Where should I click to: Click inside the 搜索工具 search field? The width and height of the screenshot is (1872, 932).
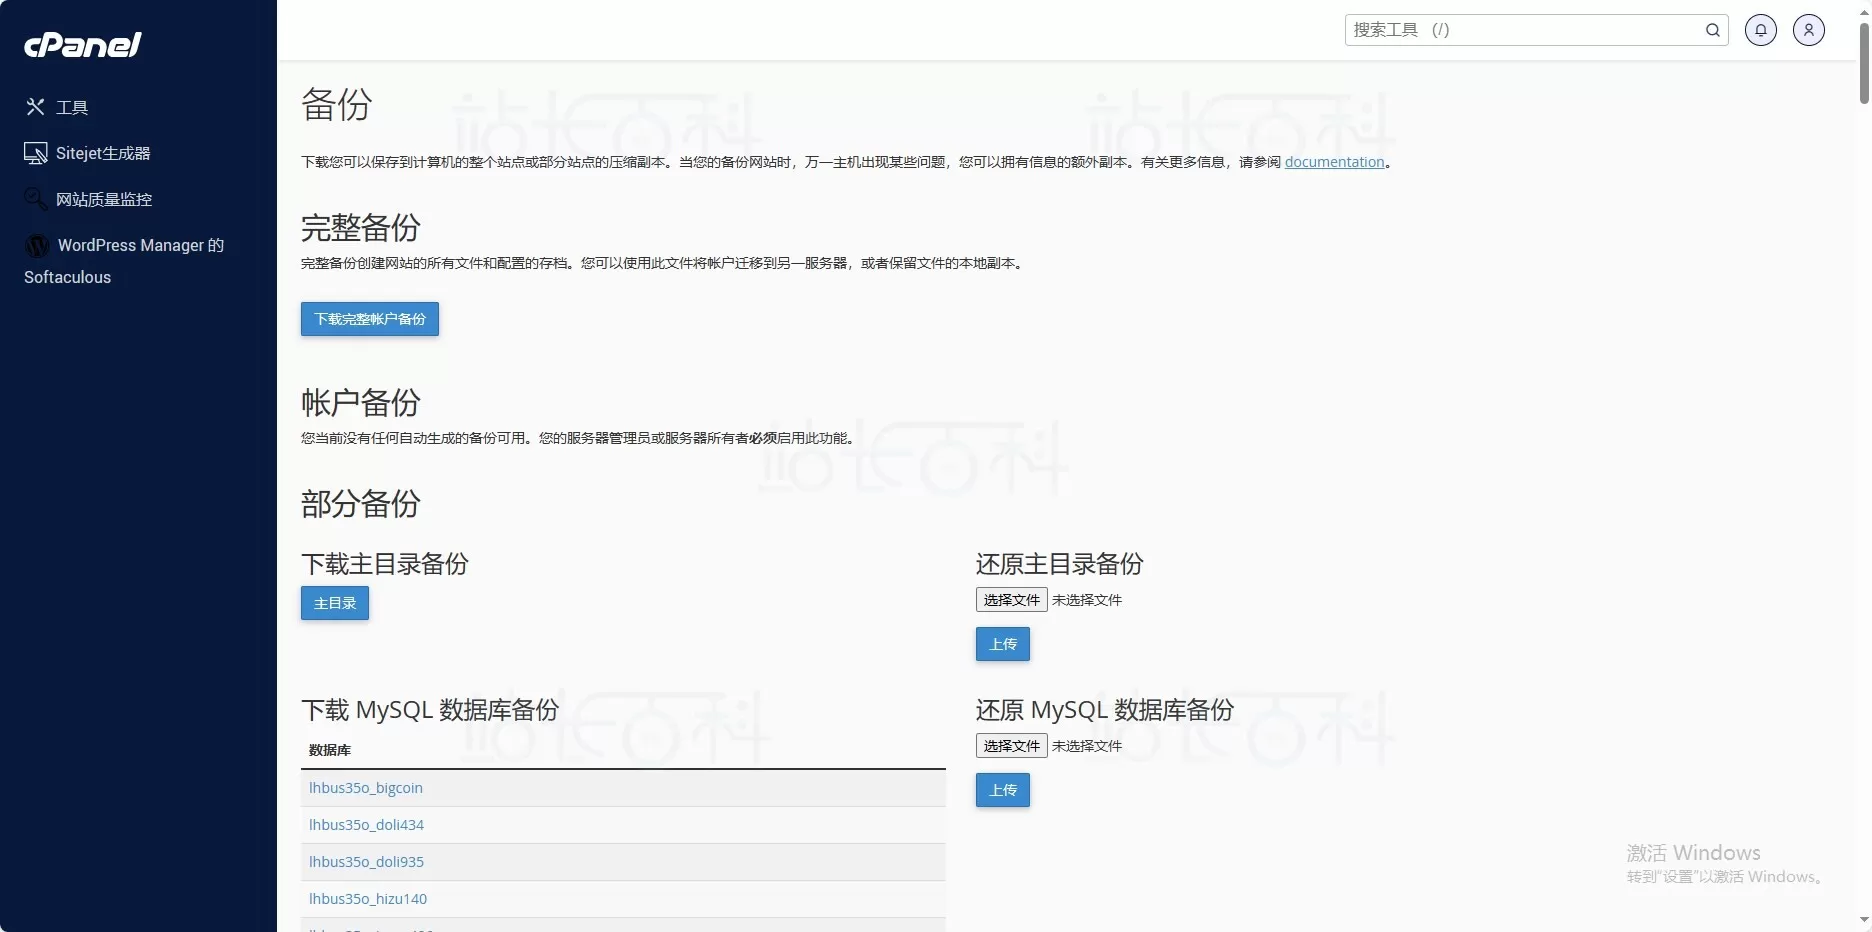point(1520,30)
